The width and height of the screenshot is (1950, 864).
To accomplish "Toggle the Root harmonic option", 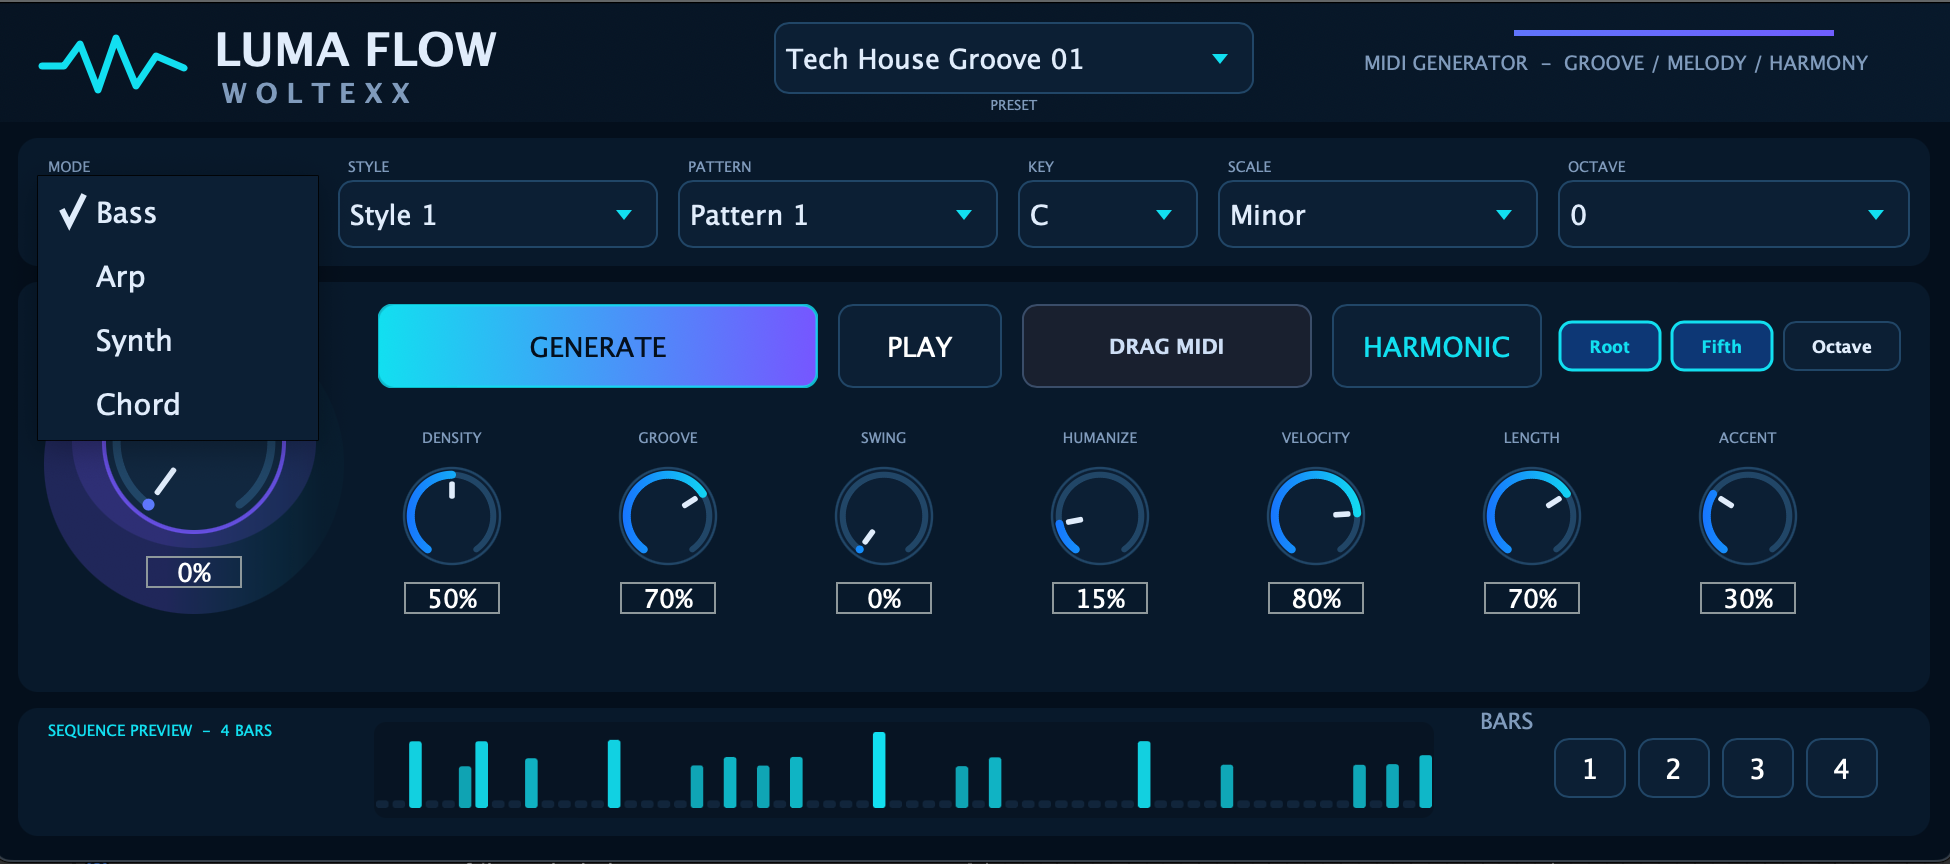I will [x=1609, y=346].
